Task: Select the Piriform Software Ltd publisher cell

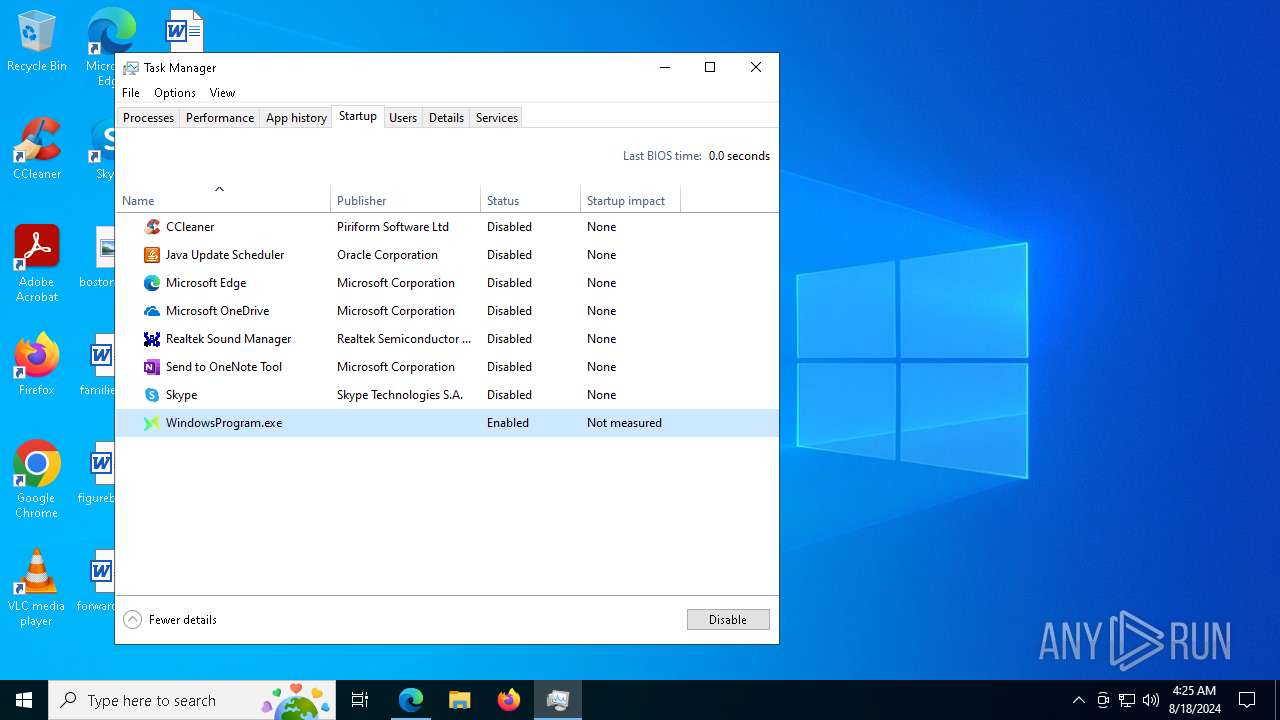Action: (393, 227)
